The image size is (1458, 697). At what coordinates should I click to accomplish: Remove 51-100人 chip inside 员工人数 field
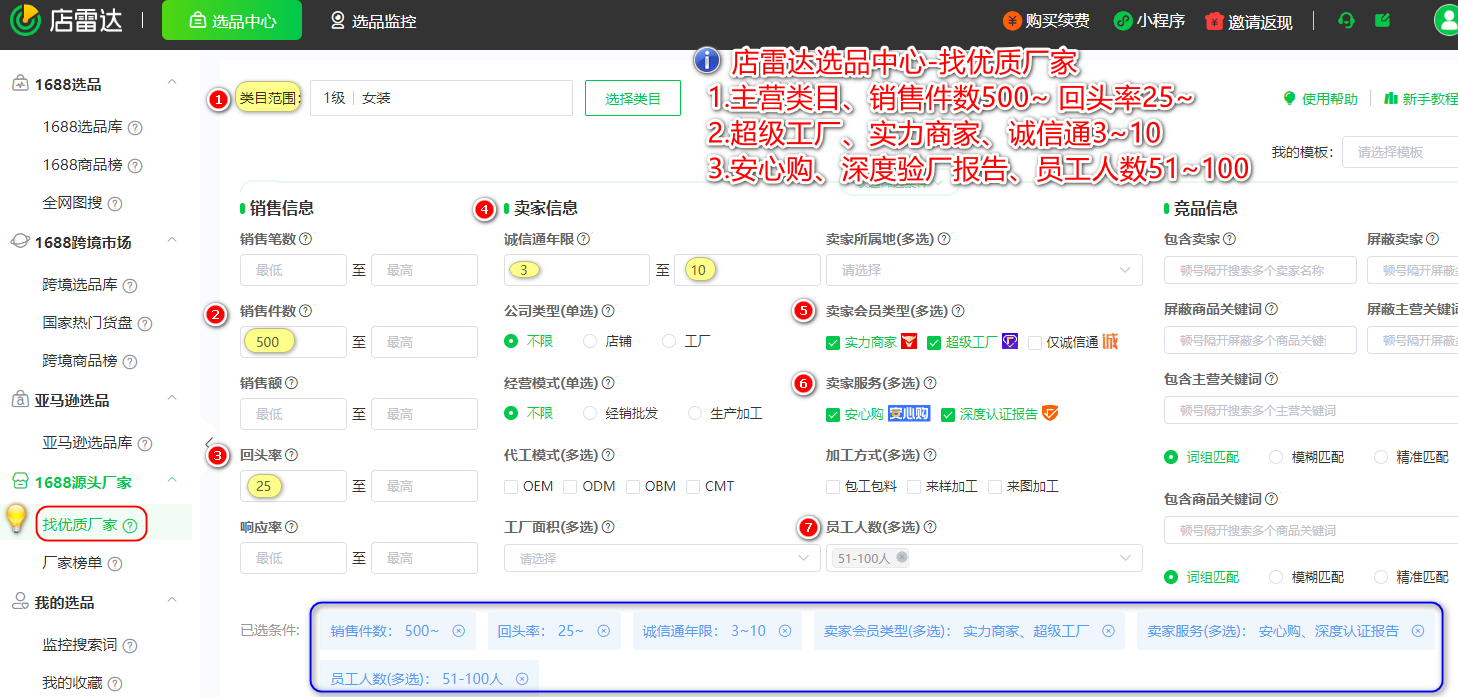[x=902, y=558]
